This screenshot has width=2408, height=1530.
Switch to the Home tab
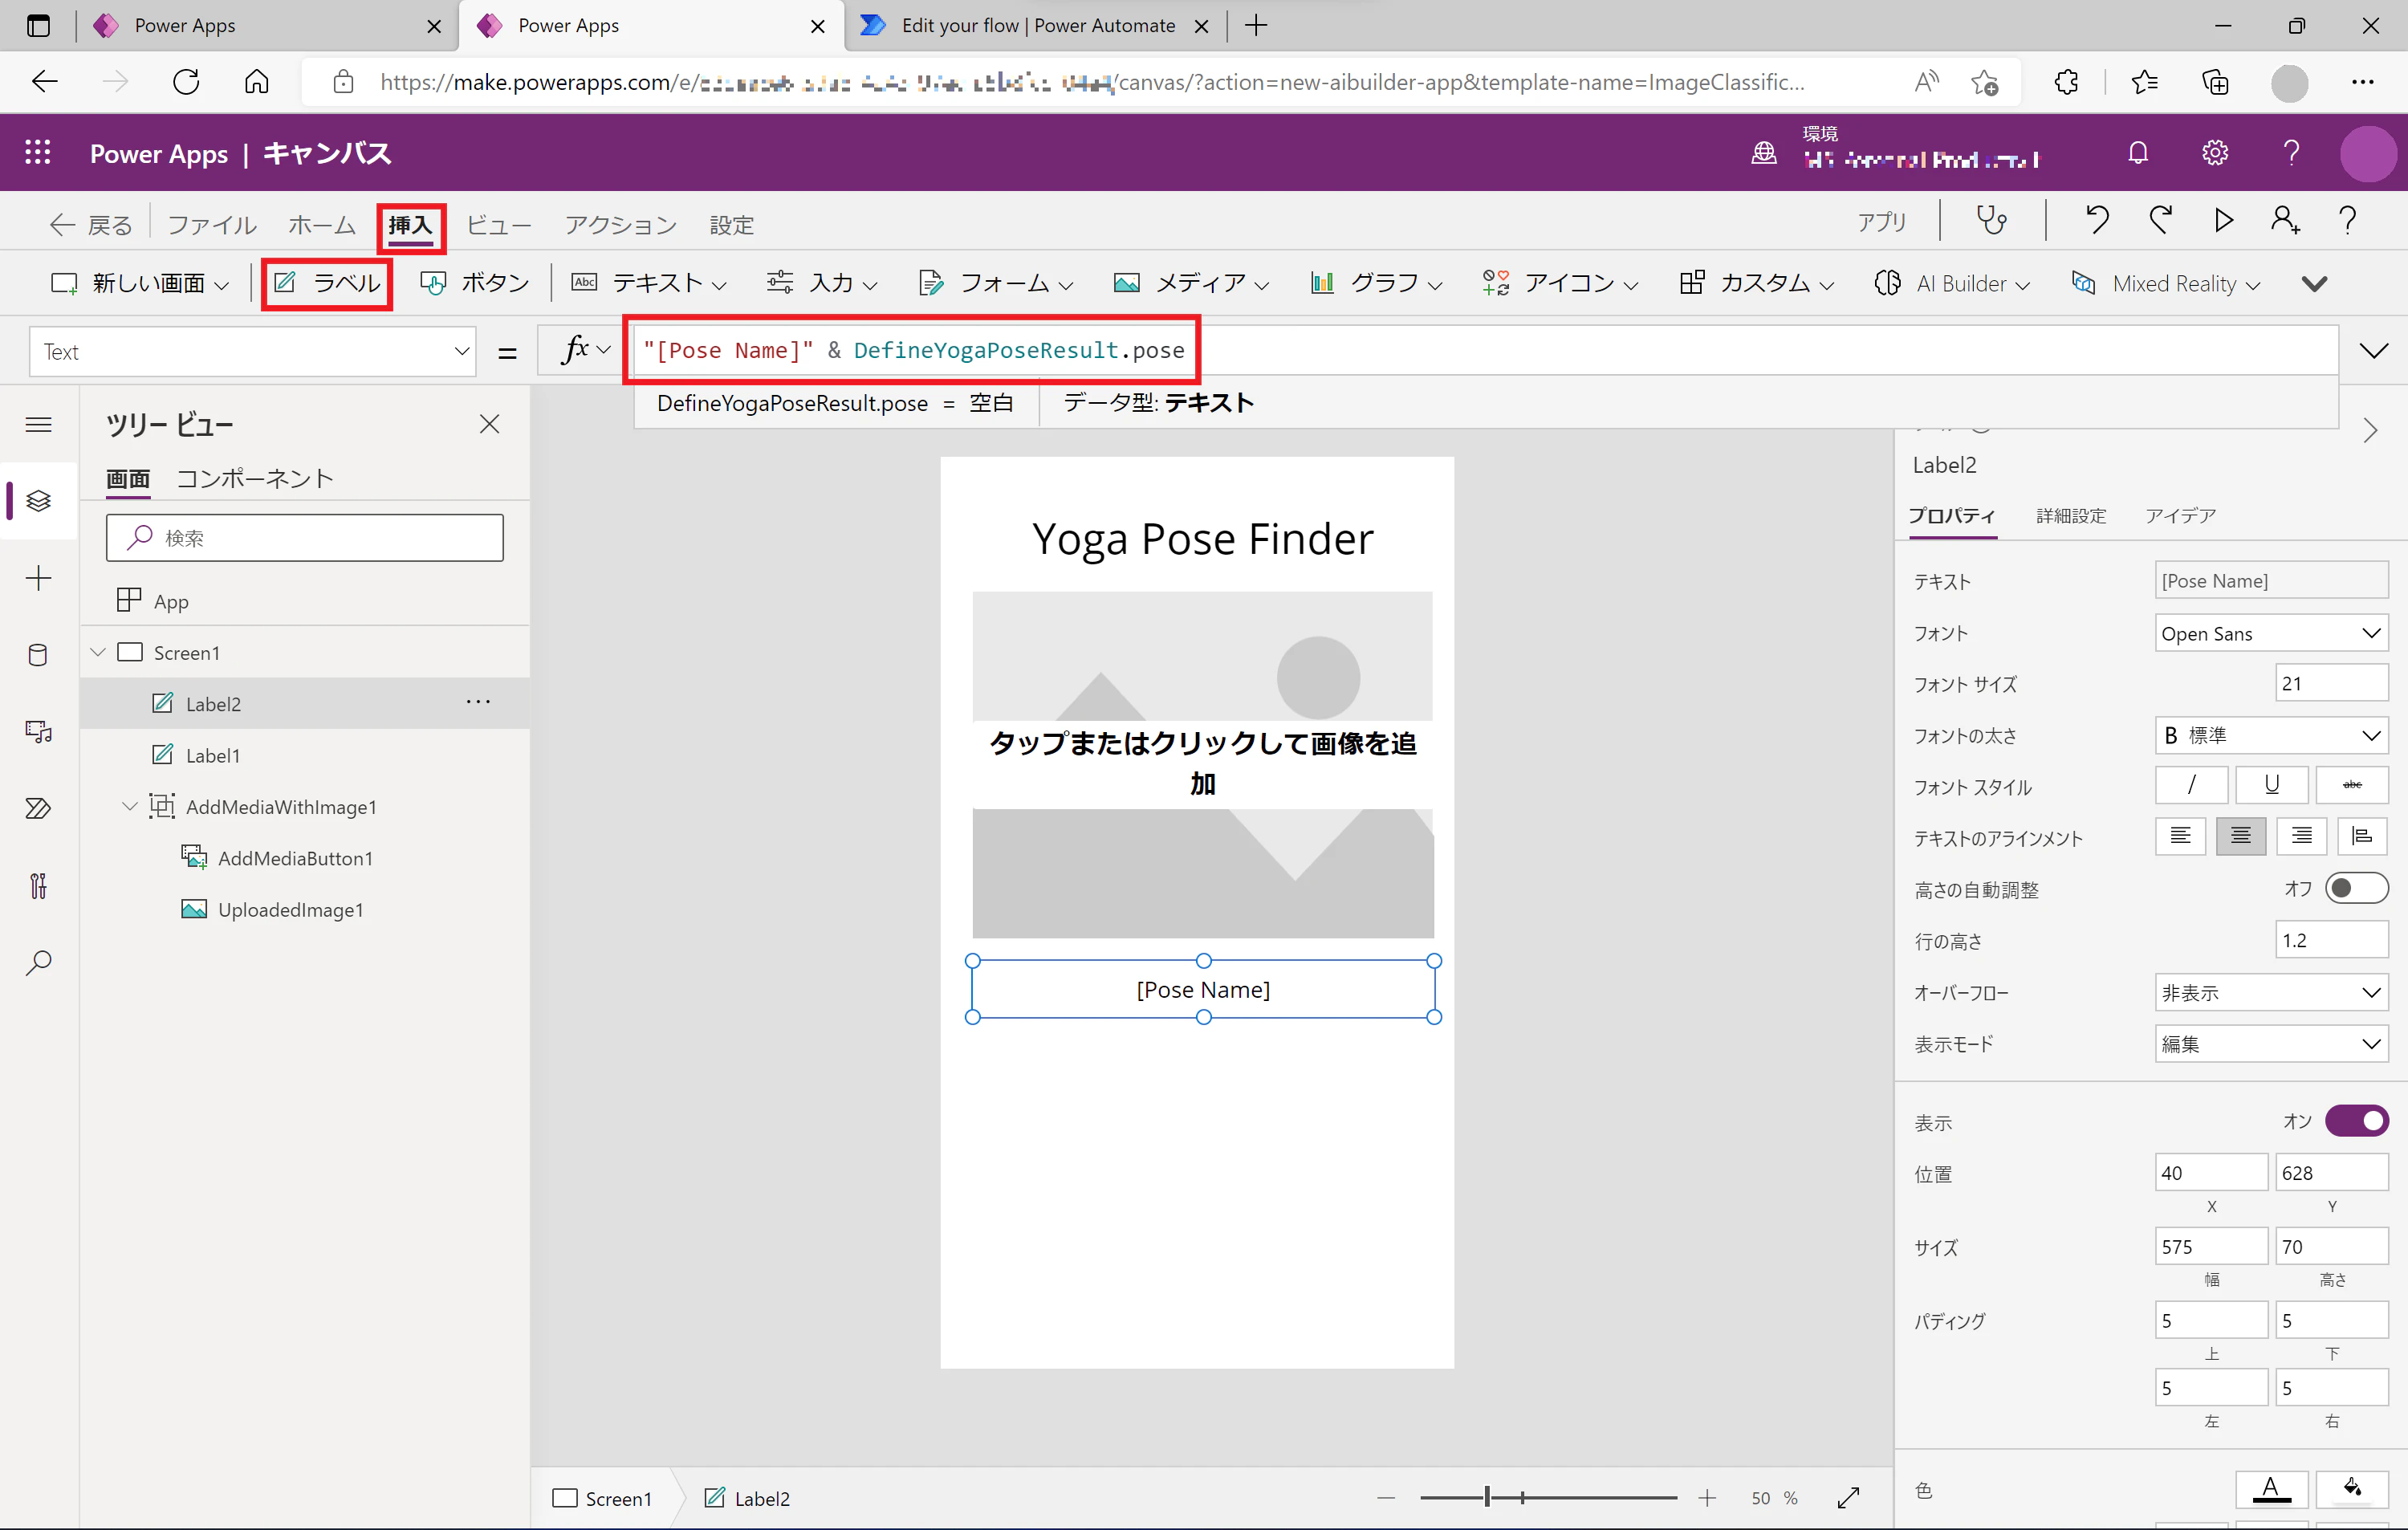322,225
